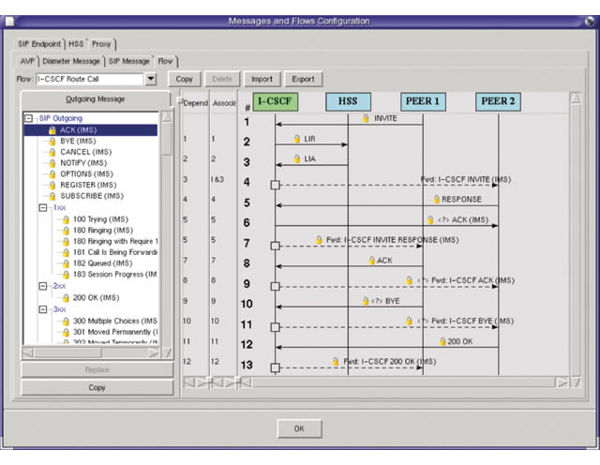Viewport: 600px width, 465px height.
Task: Click the lock icon next to RESPONSE message
Action: tap(436, 199)
